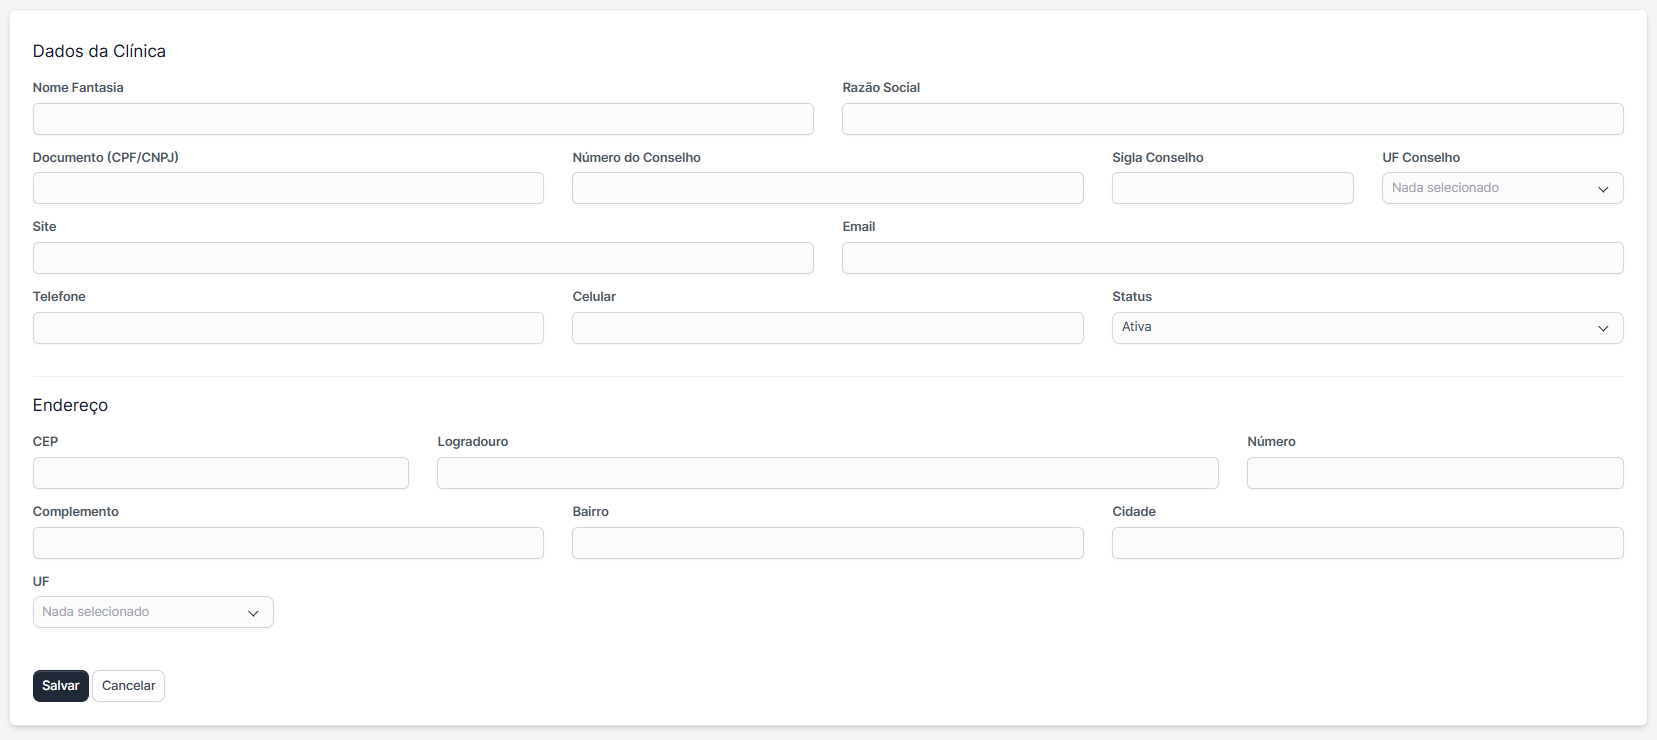This screenshot has width=1657, height=740.
Task: Click the Cidade text field
Action: (1367, 543)
